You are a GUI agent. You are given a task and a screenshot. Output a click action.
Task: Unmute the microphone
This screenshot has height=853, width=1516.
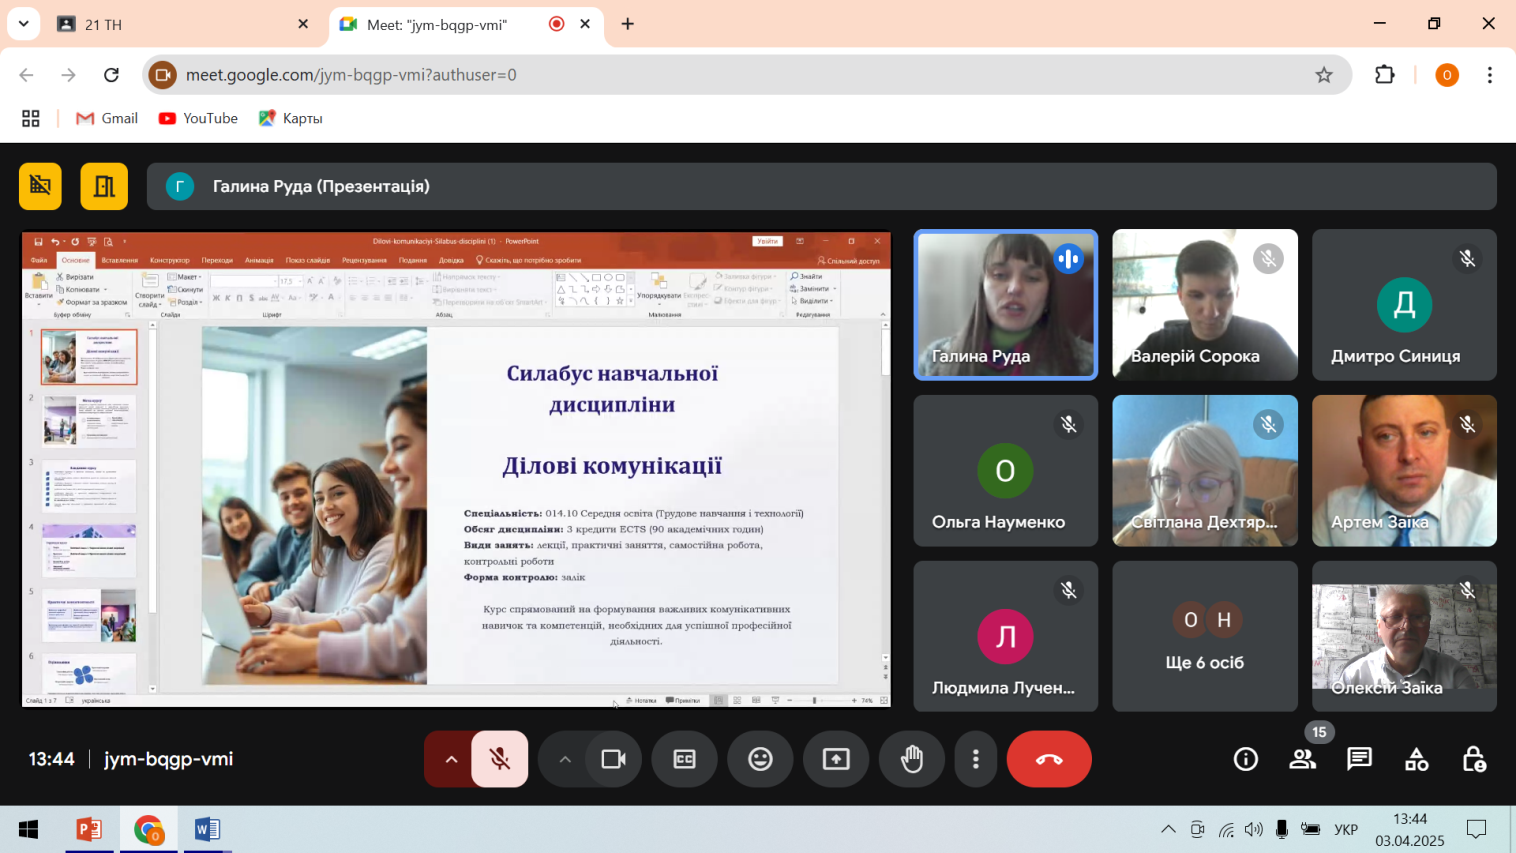500,759
